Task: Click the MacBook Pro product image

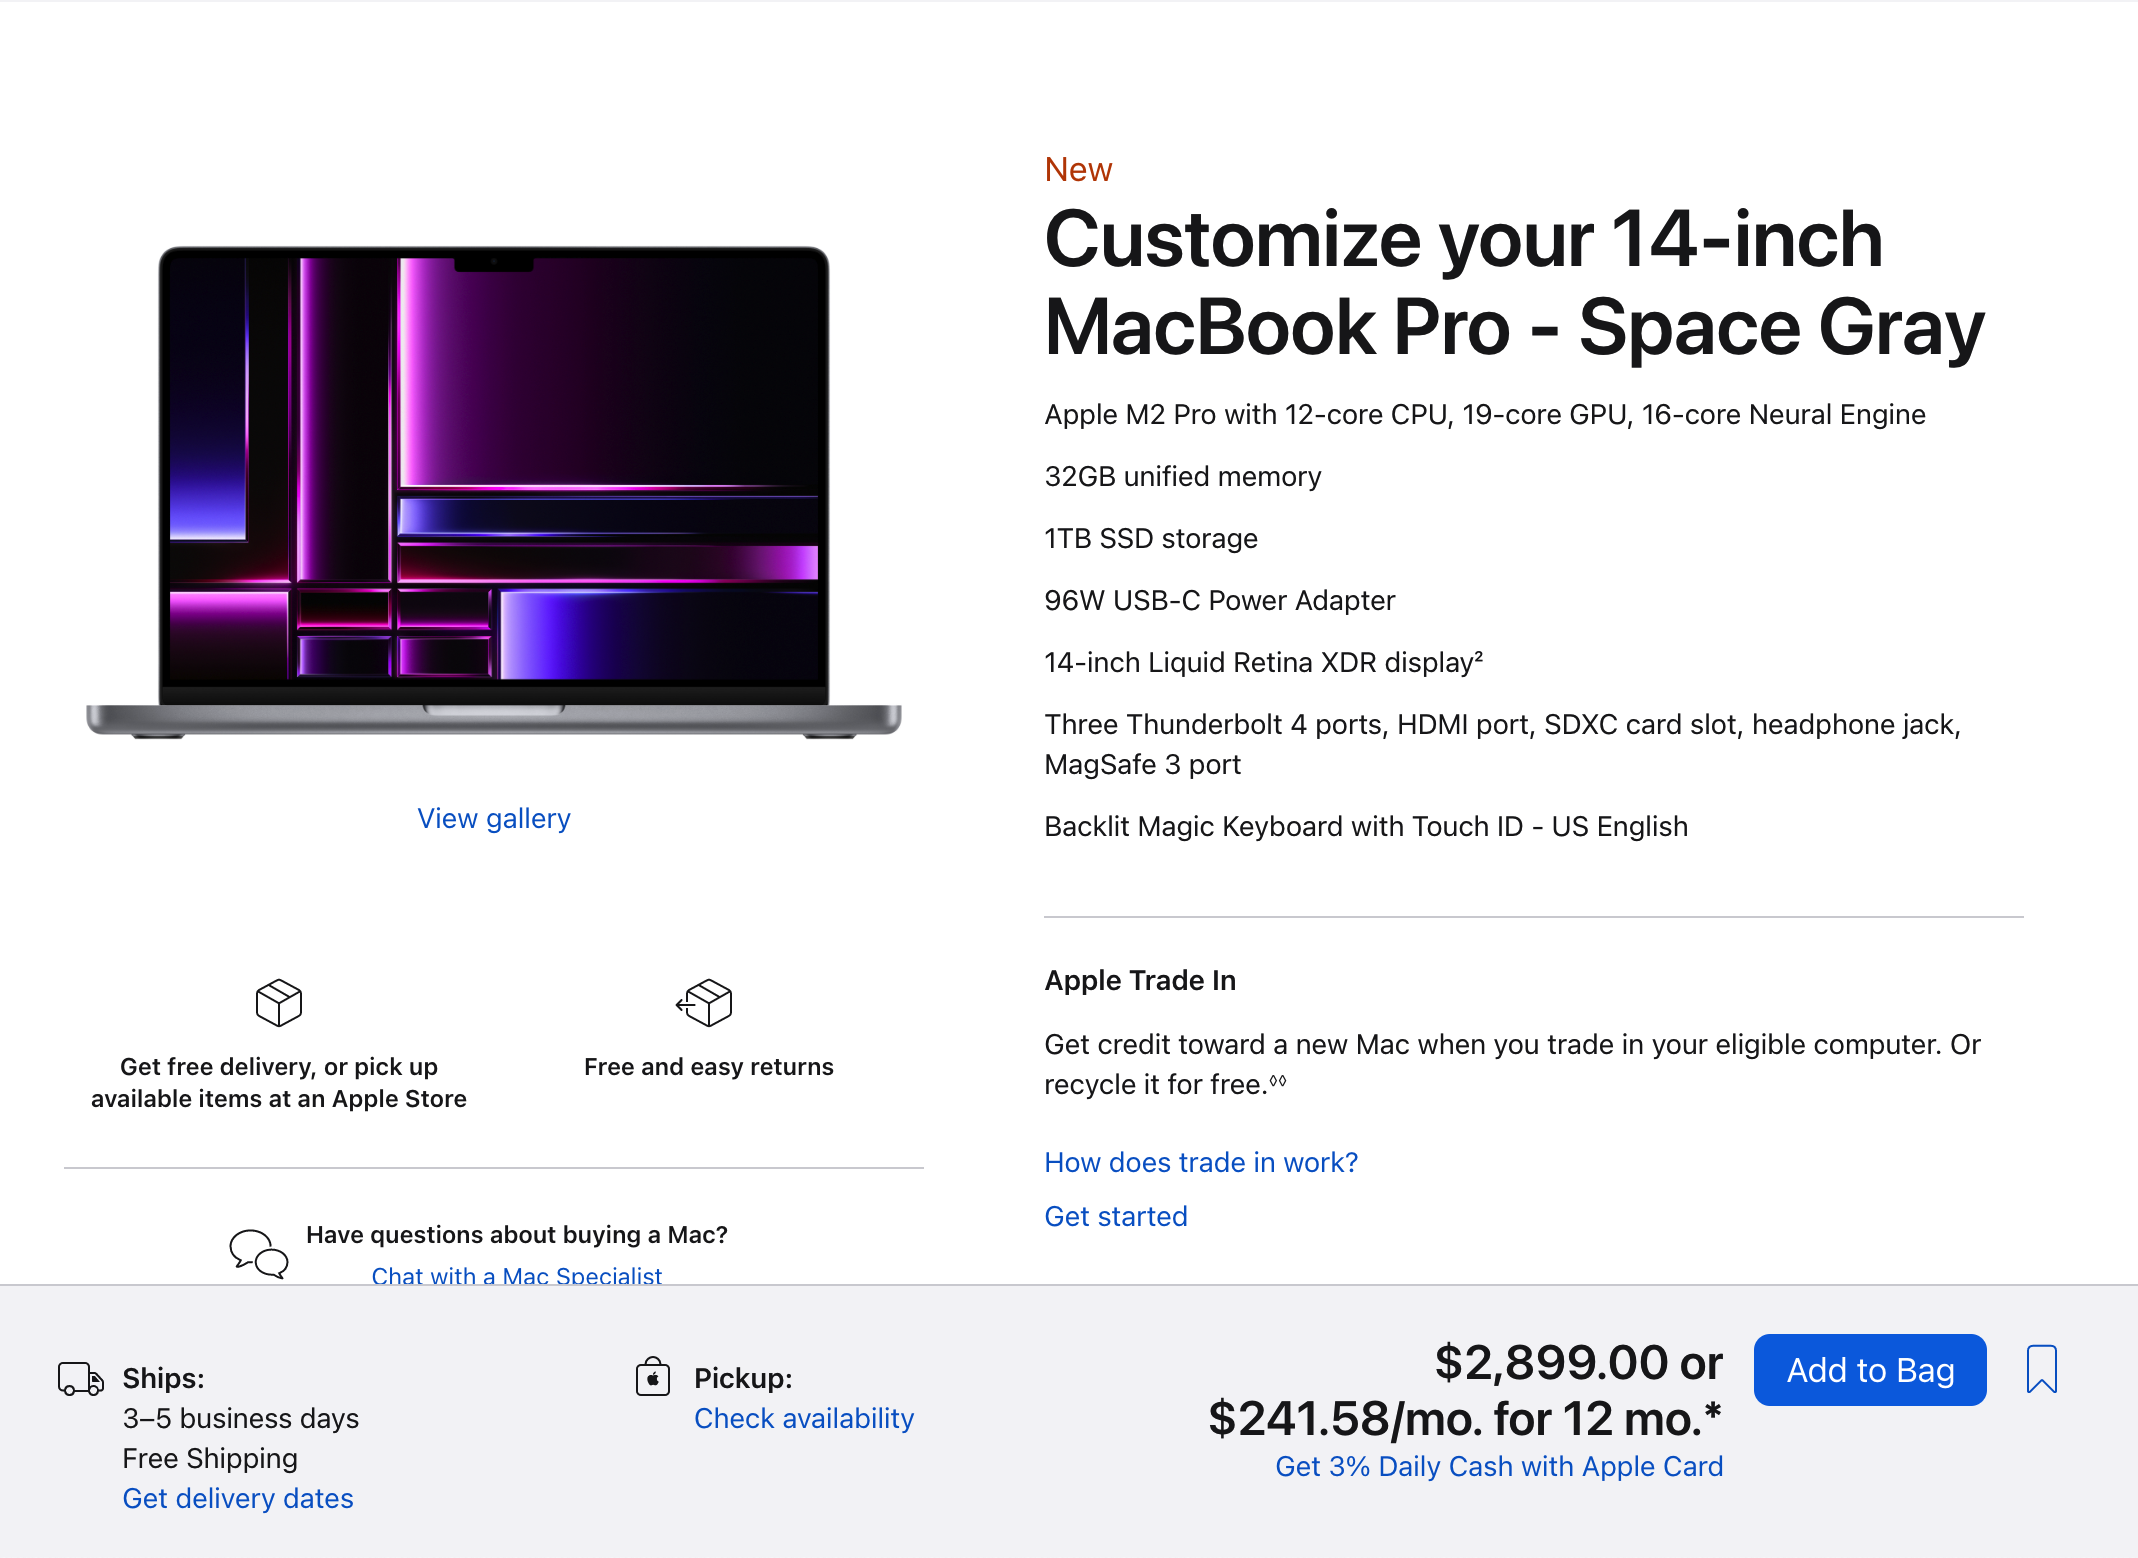Action: click(494, 490)
